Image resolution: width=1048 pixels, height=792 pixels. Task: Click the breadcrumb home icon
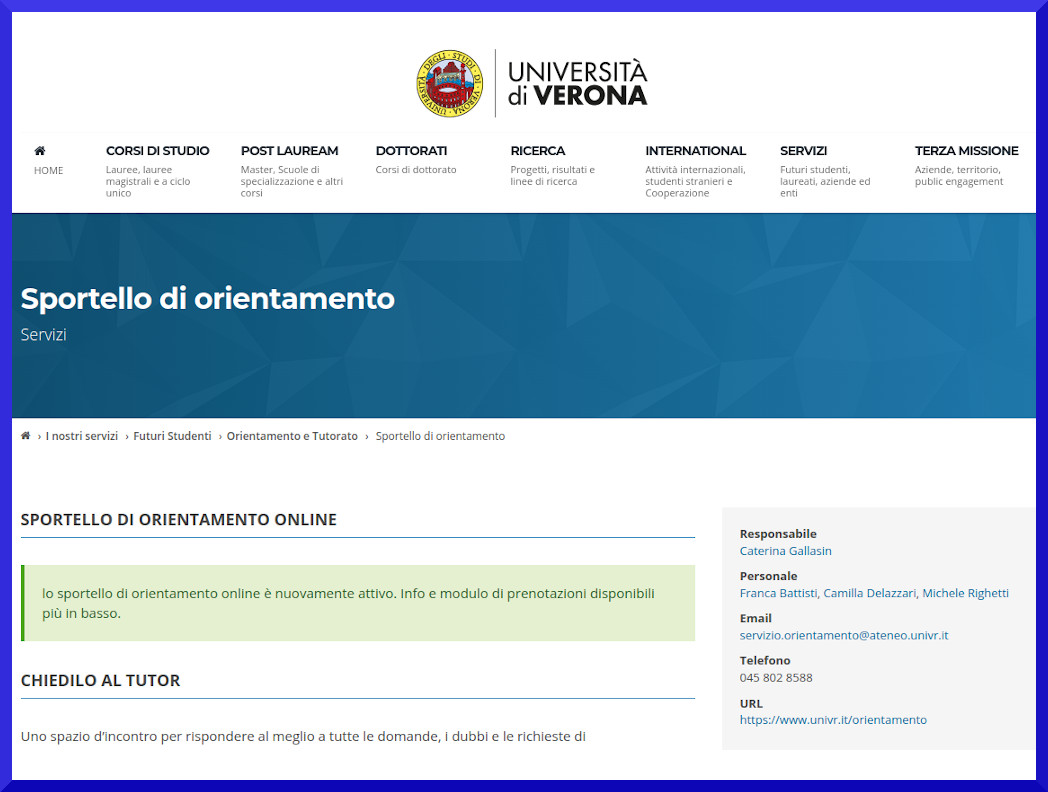tap(25, 436)
